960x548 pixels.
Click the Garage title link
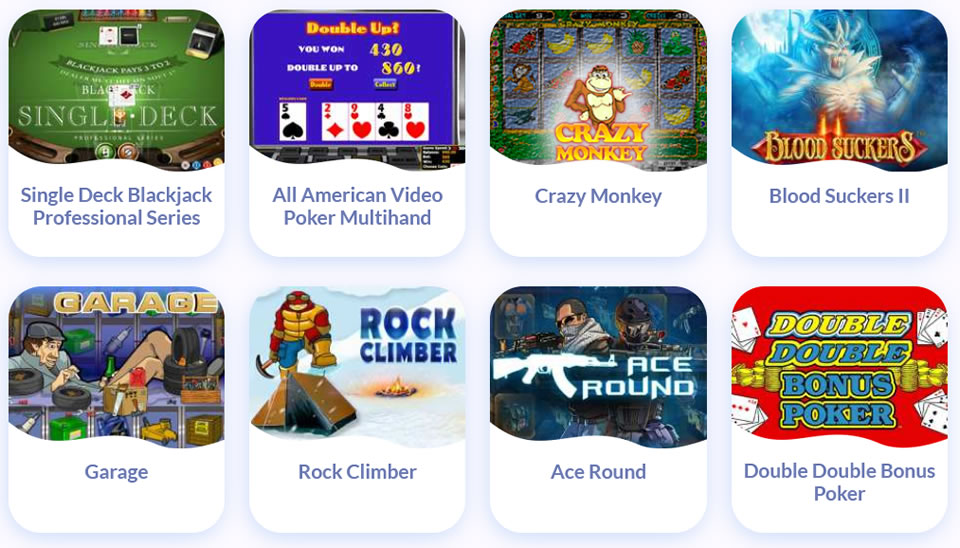coord(116,472)
